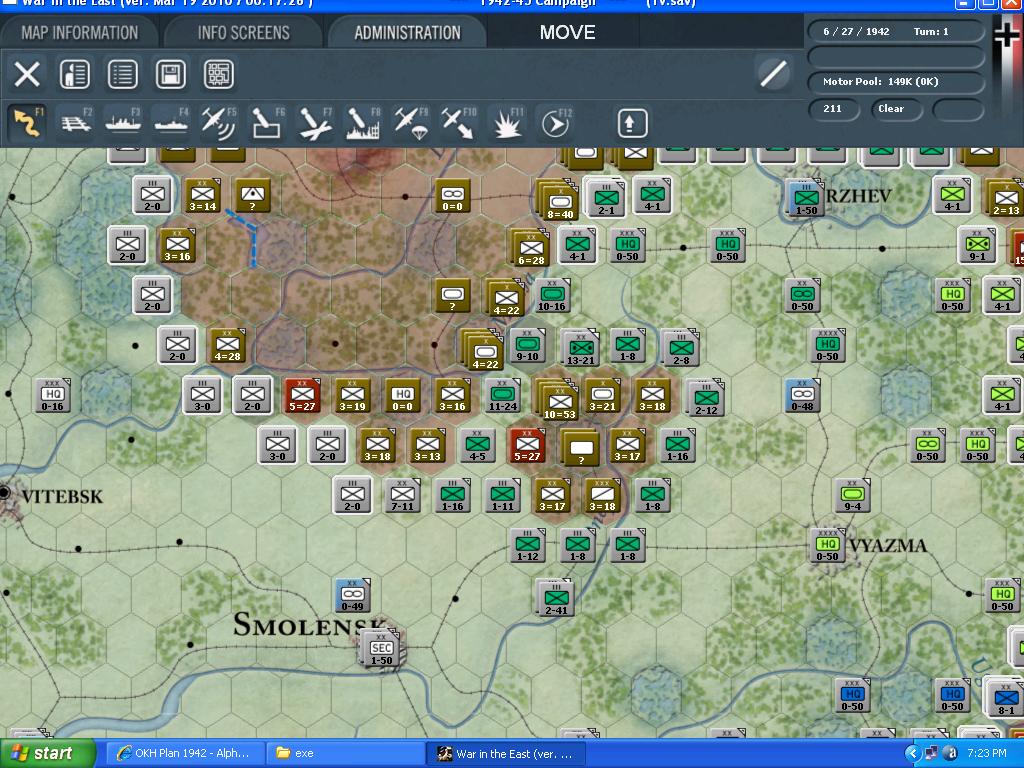Select the Soviet 3=21 unit

[603, 395]
